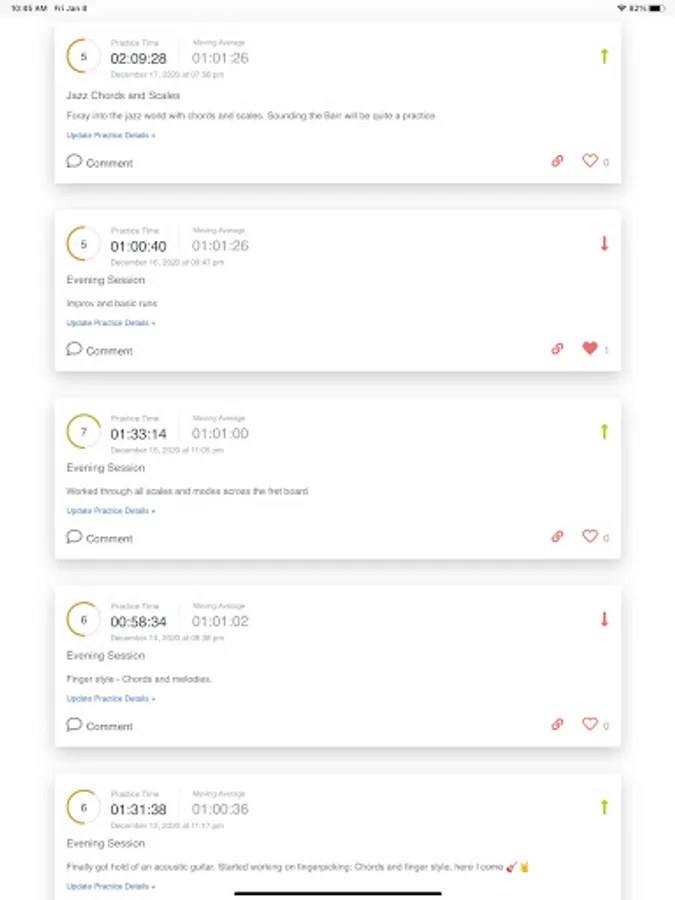675x900 pixels.
Task: Comment on the 01:00:40 practice session
Action: [99, 350]
